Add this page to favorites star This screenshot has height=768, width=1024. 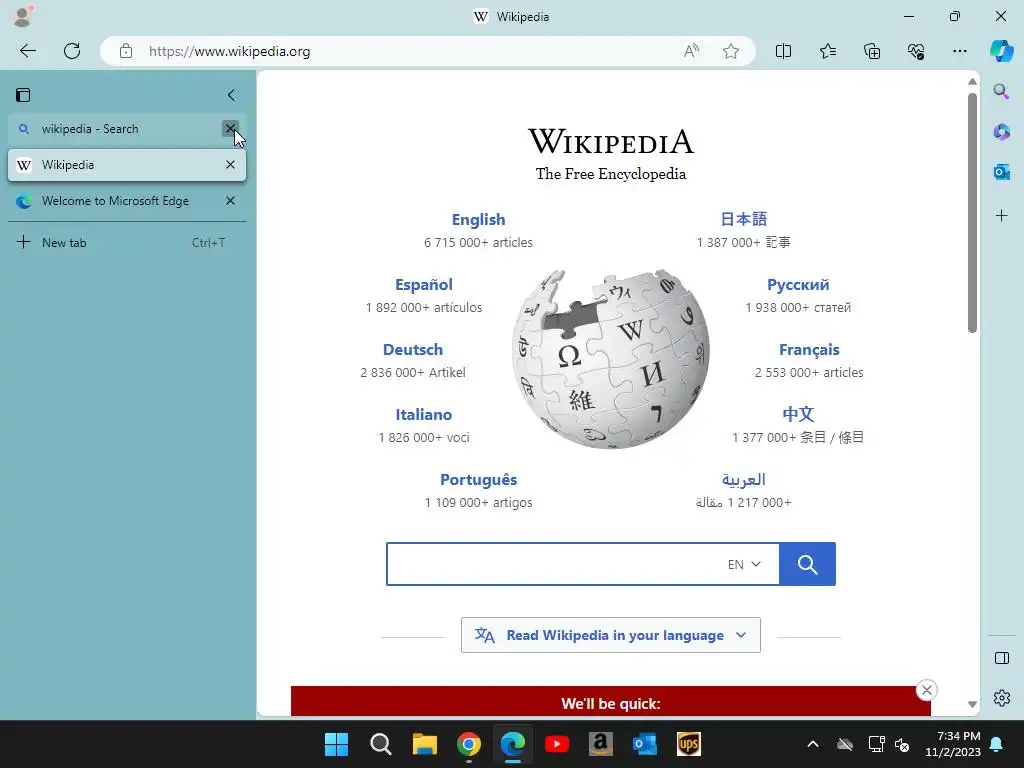731,51
